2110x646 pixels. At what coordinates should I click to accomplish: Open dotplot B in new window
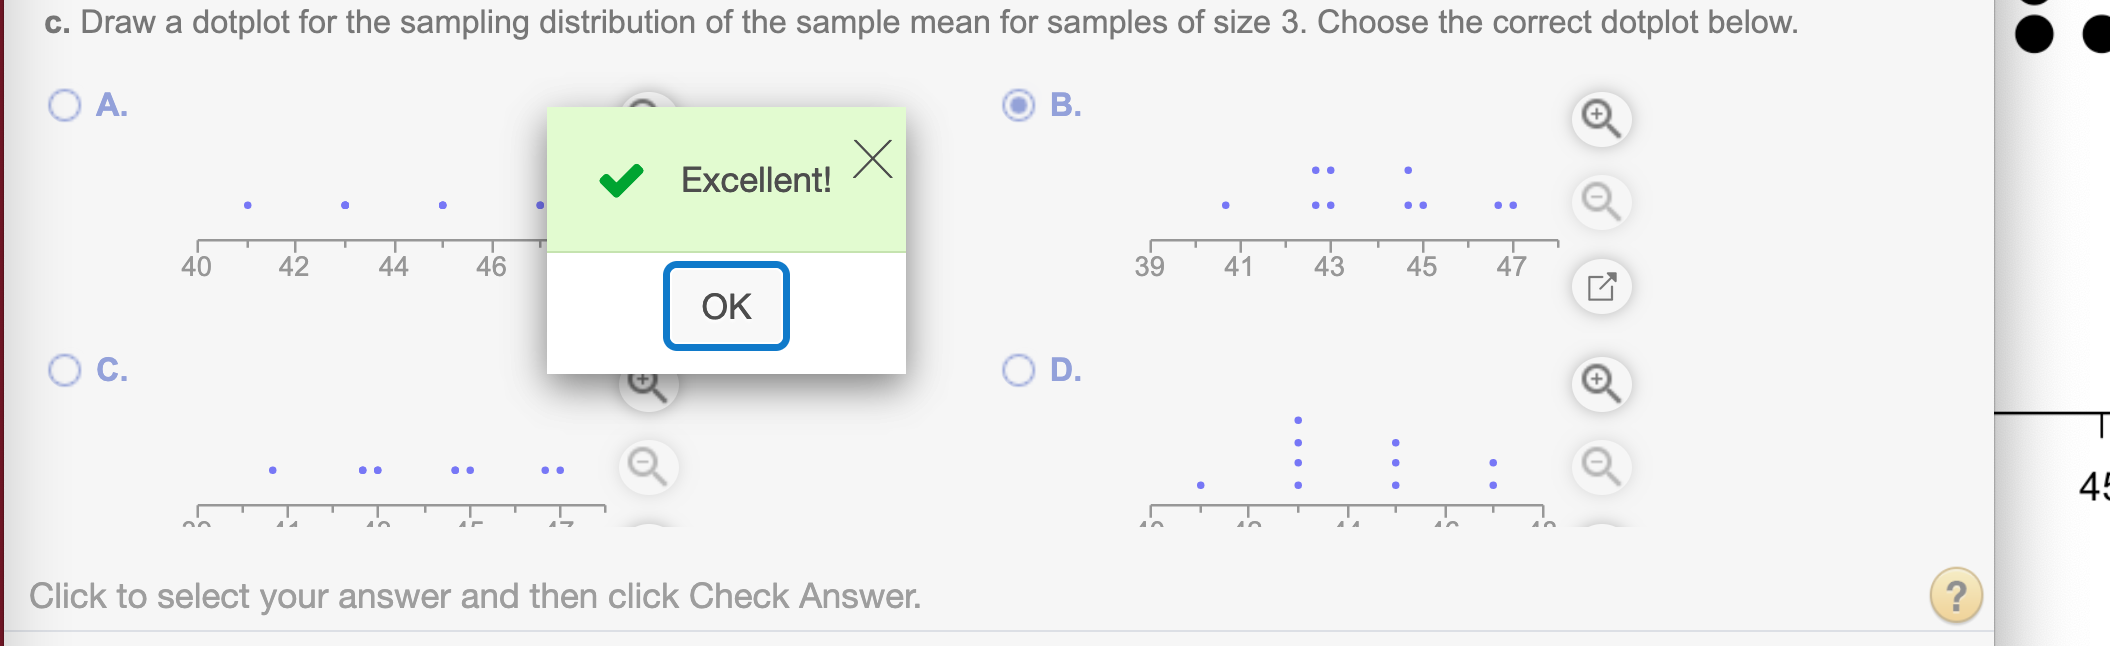point(1601,287)
